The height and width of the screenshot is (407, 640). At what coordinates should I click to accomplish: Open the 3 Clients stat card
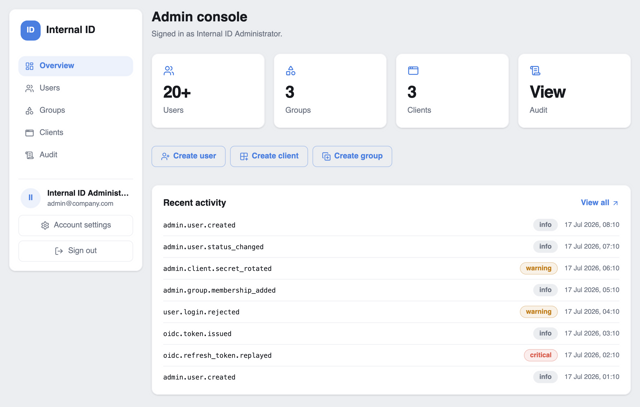click(452, 91)
